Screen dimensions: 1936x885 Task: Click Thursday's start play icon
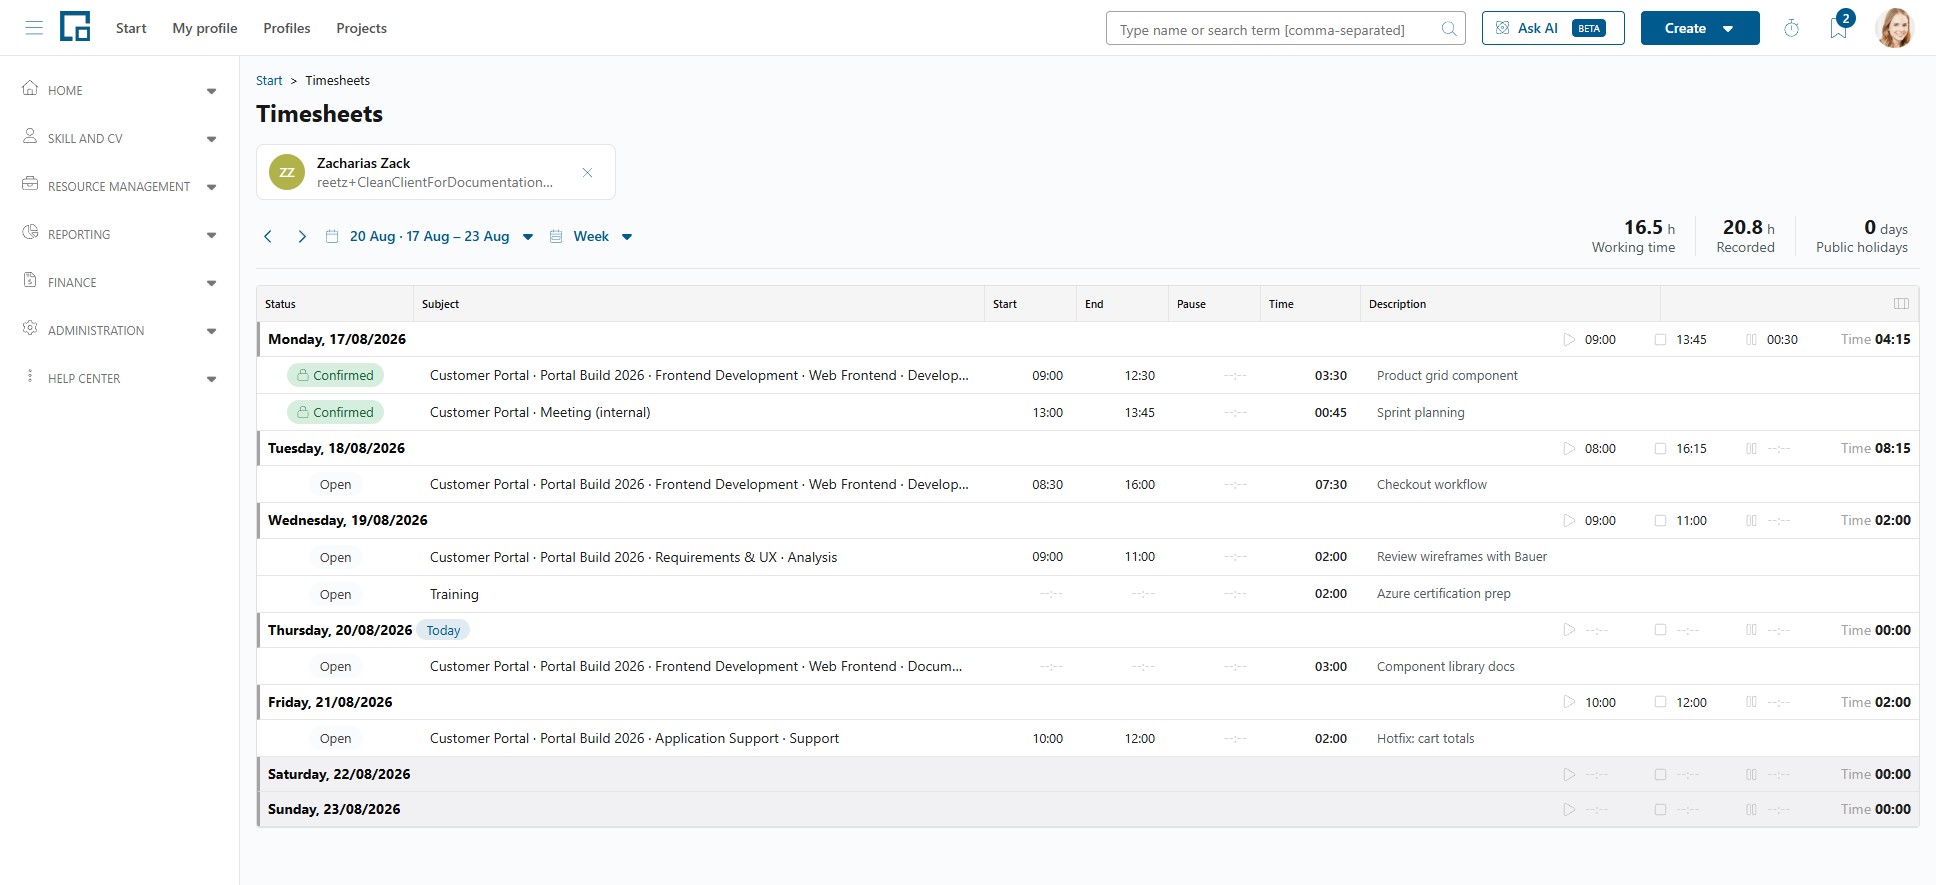coord(1569,630)
